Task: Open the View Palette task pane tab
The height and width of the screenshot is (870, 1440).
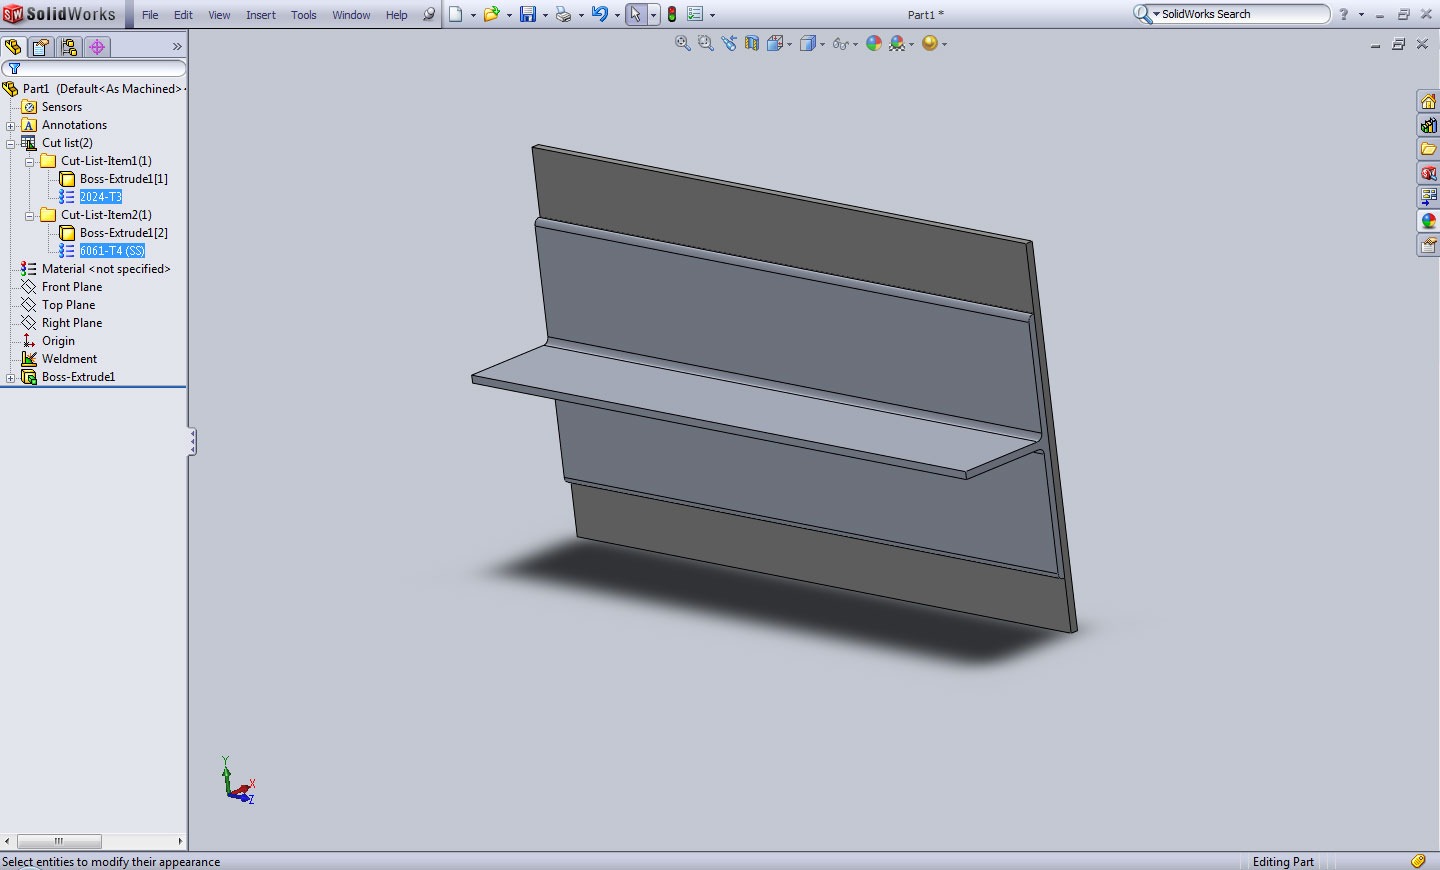Action: point(1428,197)
